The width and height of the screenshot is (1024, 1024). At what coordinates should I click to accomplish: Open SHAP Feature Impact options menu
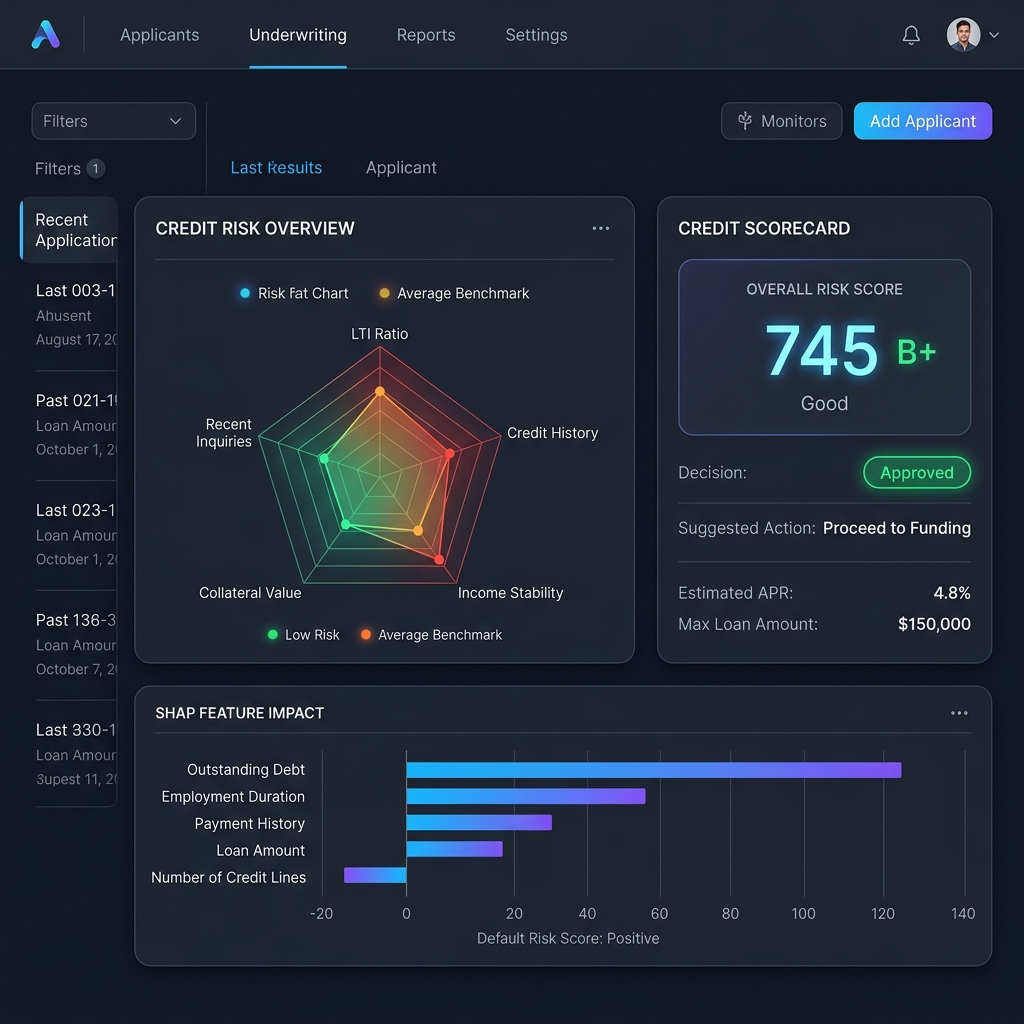tap(959, 712)
